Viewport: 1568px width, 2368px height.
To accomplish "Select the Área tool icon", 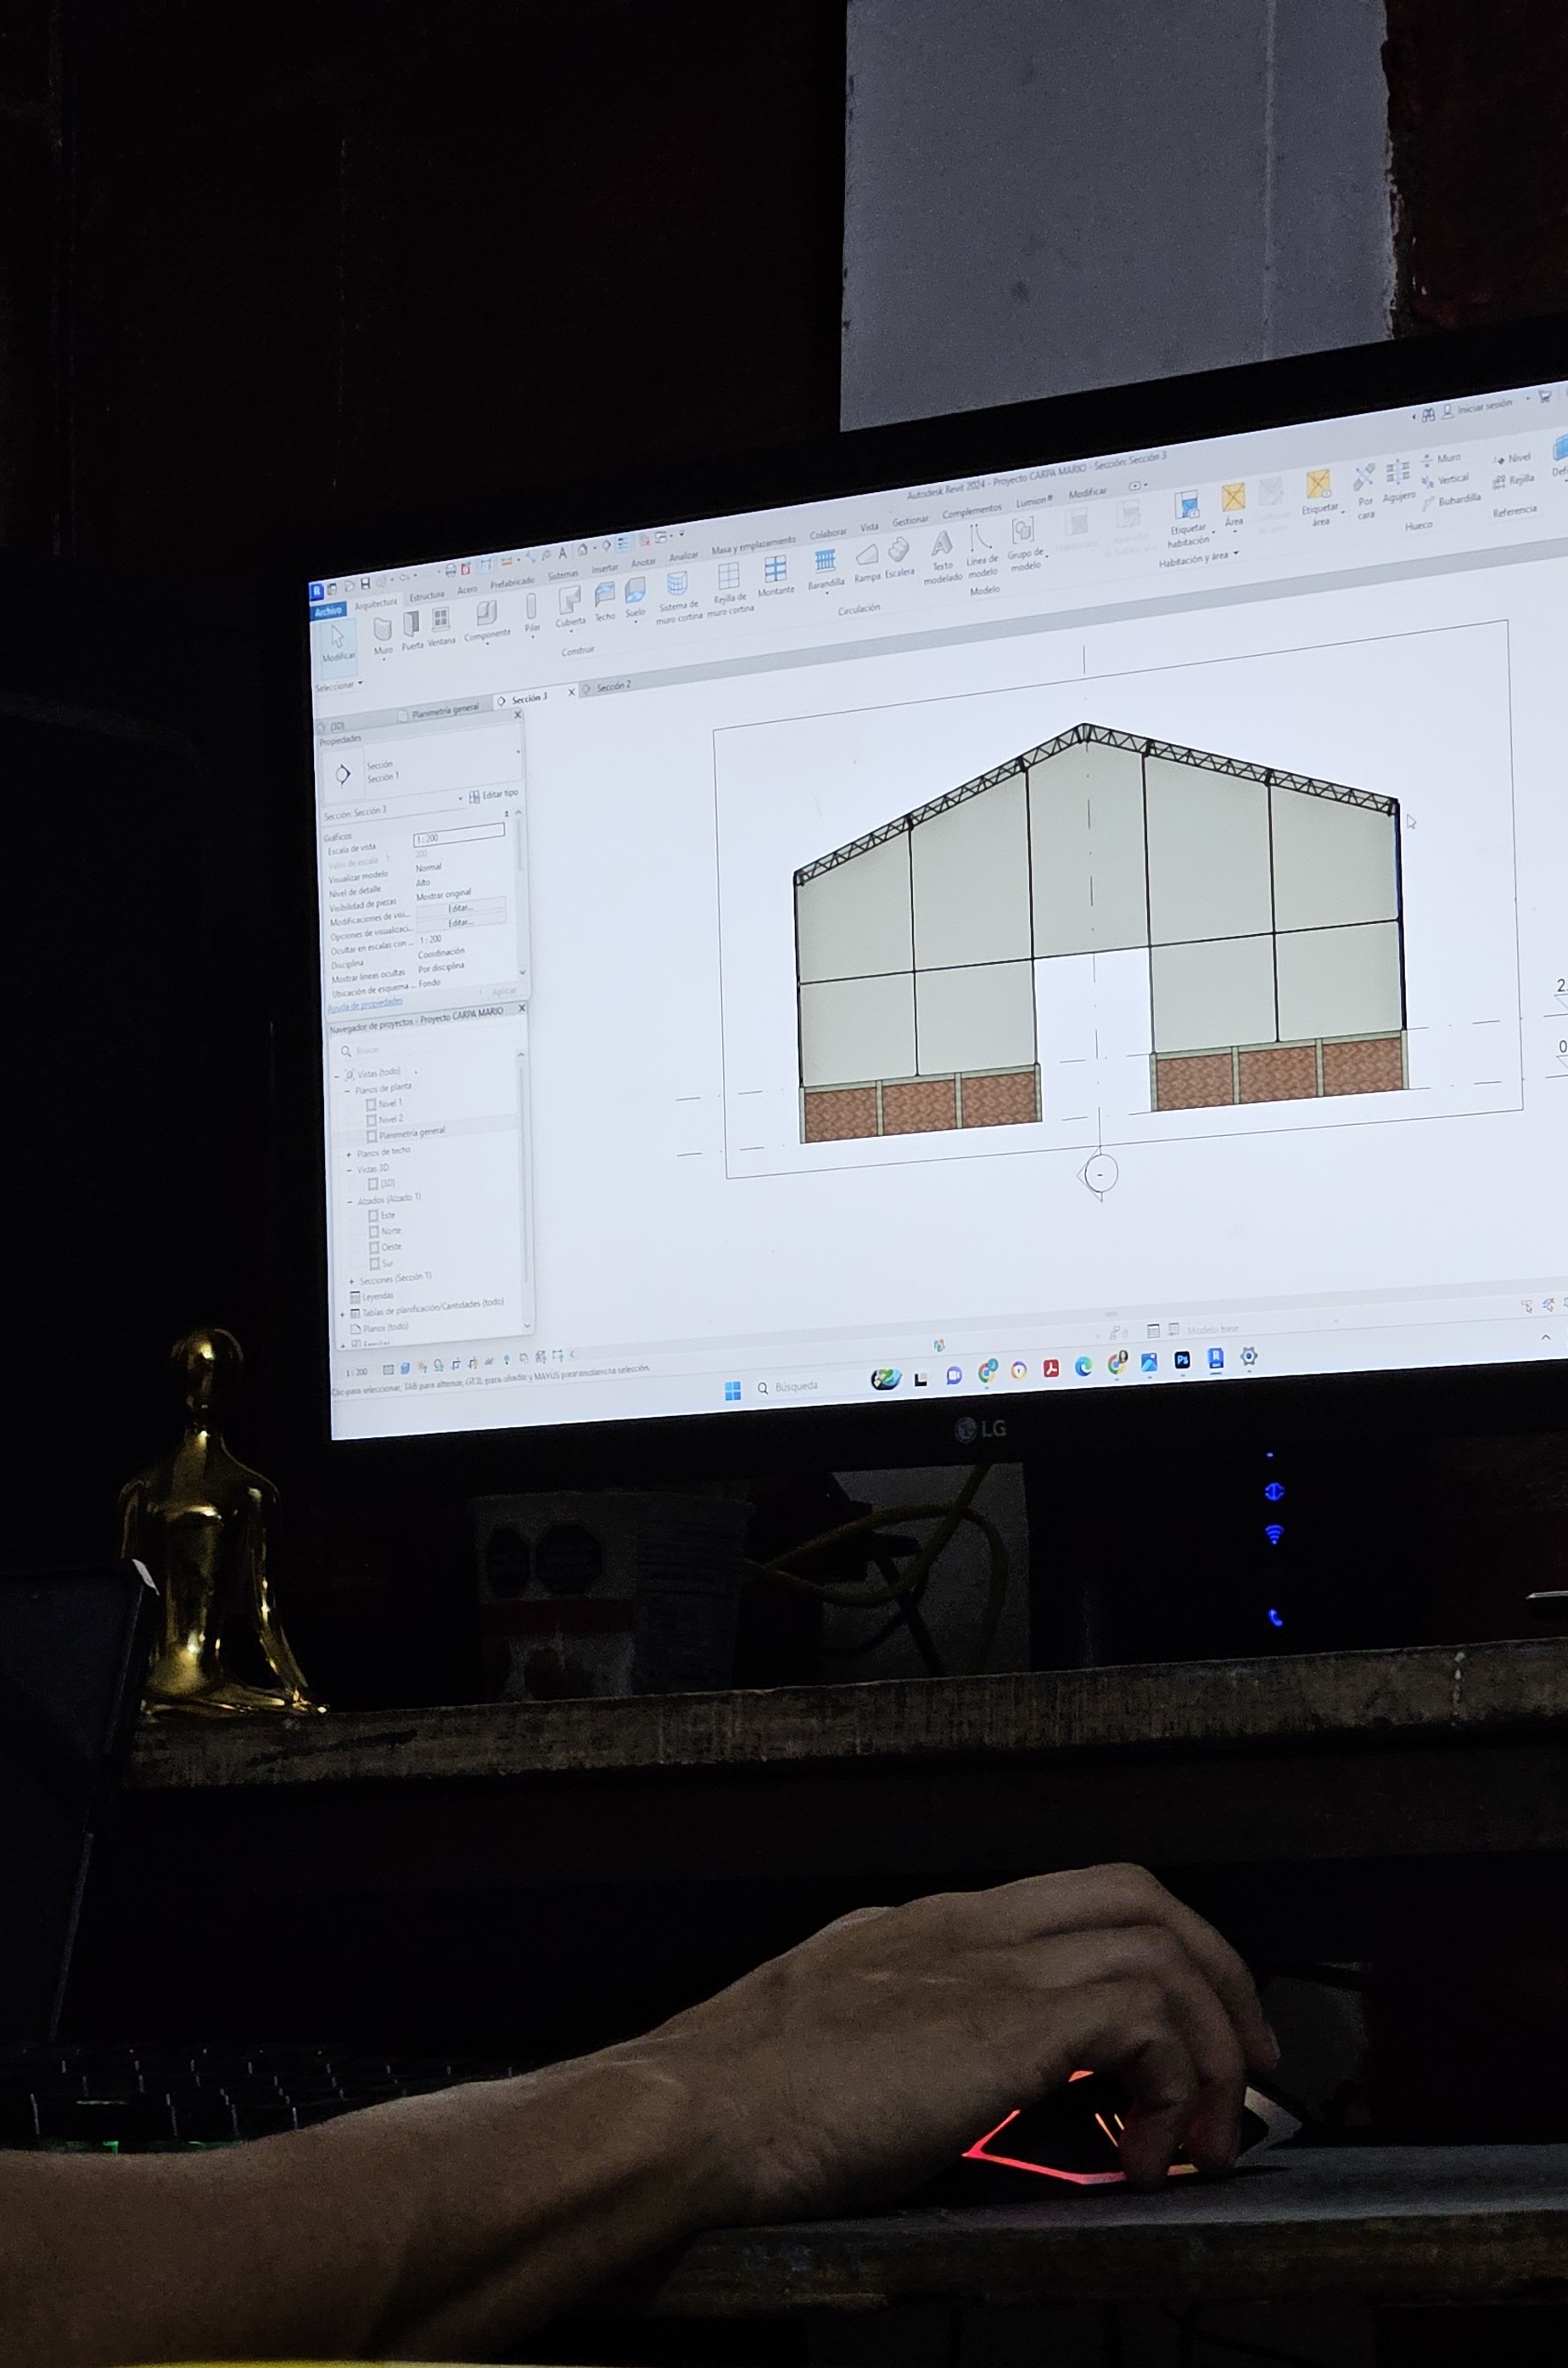I will [1233, 497].
